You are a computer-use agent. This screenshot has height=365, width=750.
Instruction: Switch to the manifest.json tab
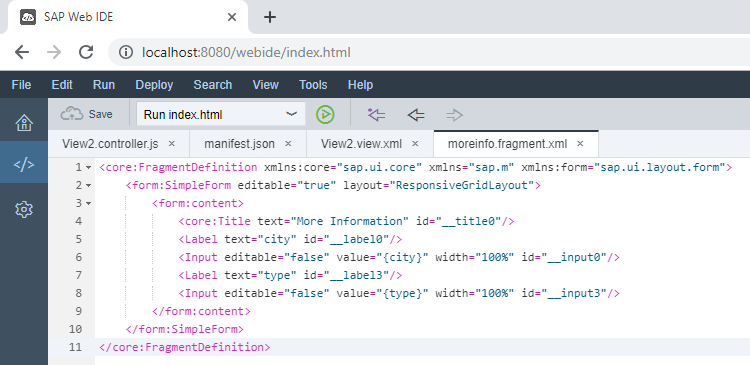(x=239, y=144)
